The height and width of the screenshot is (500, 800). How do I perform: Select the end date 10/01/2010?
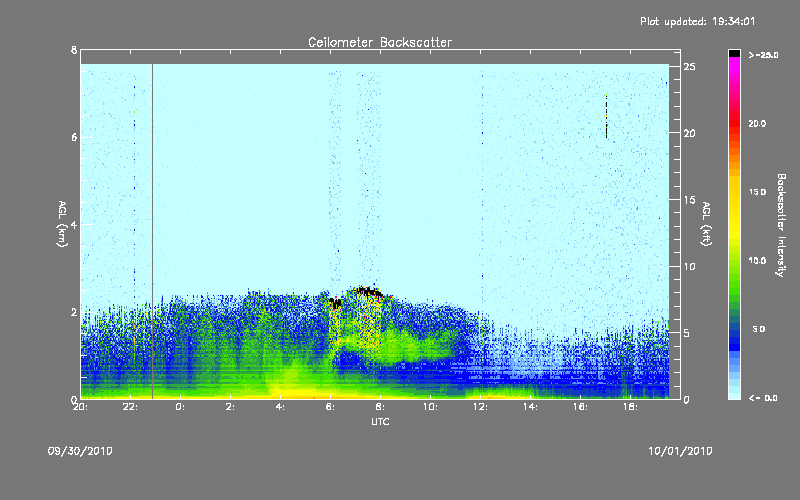[x=680, y=451]
